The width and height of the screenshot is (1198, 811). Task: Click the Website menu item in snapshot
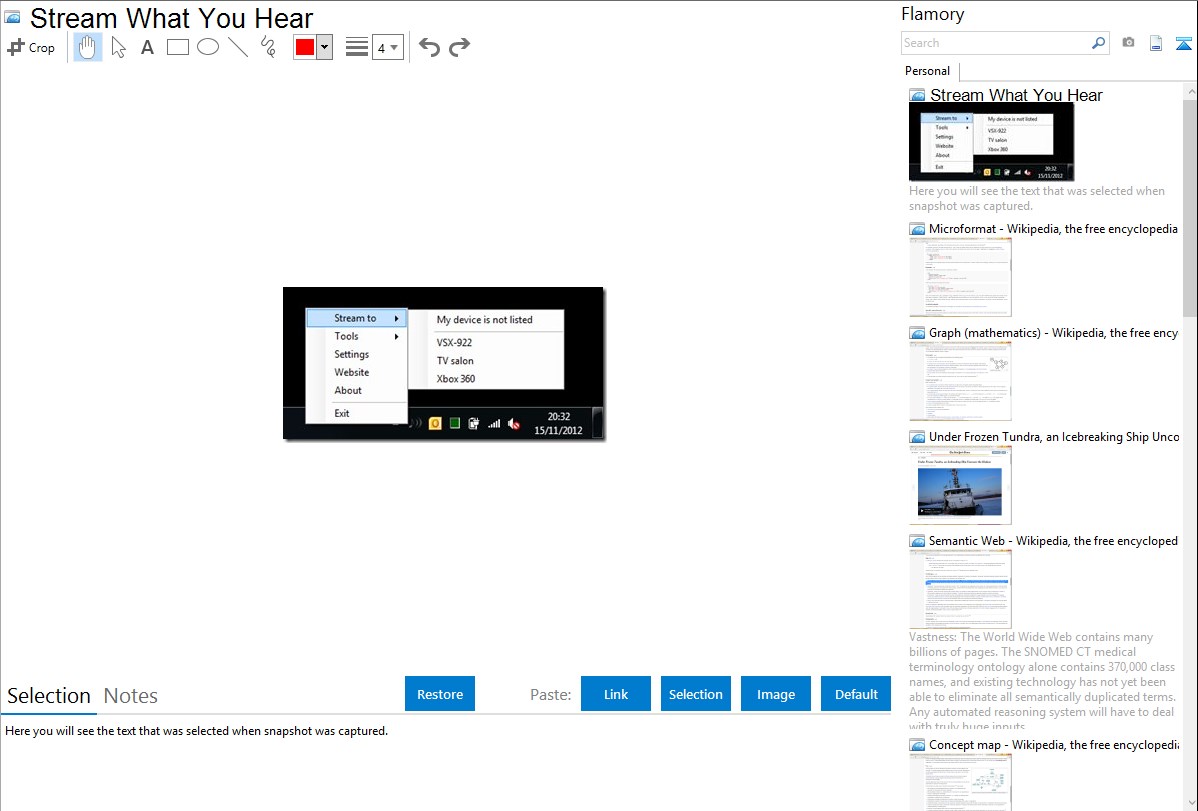click(x=357, y=372)
